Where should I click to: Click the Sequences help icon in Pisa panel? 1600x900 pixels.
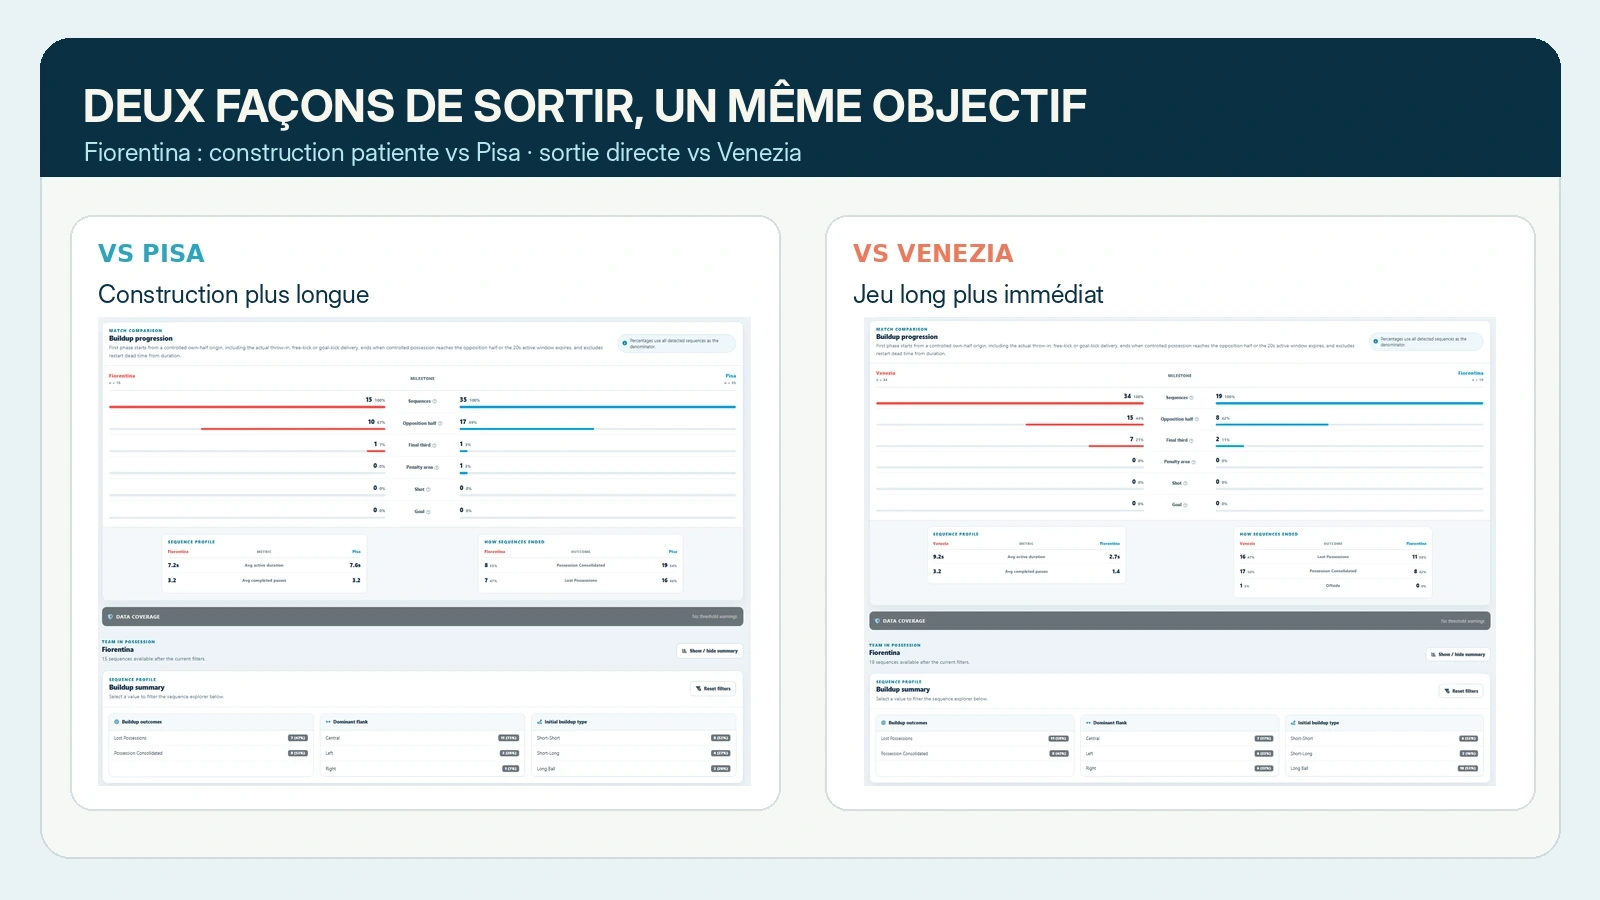pyautogui.click(x=435, y=401)
